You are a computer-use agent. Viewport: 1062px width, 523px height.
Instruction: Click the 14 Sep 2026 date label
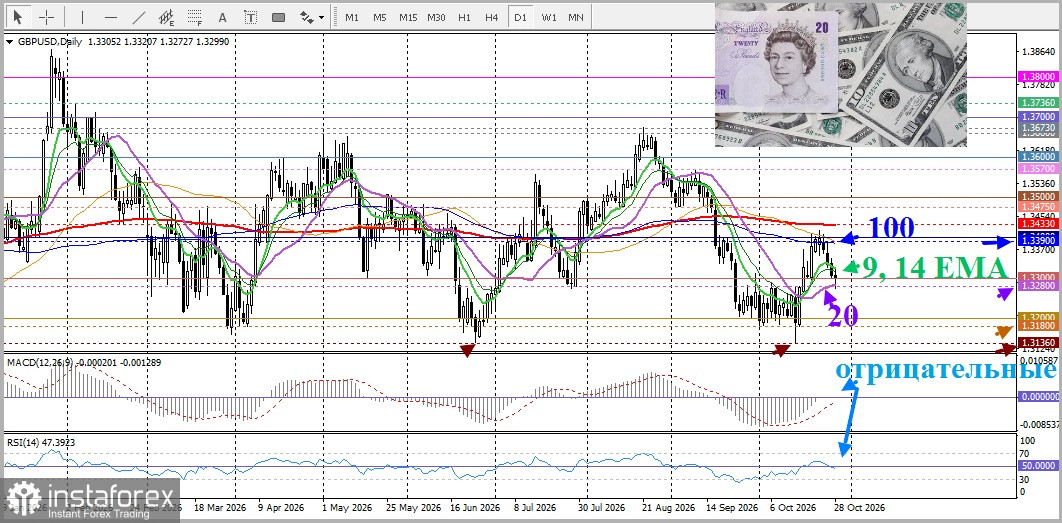click(x=731, y=507)
